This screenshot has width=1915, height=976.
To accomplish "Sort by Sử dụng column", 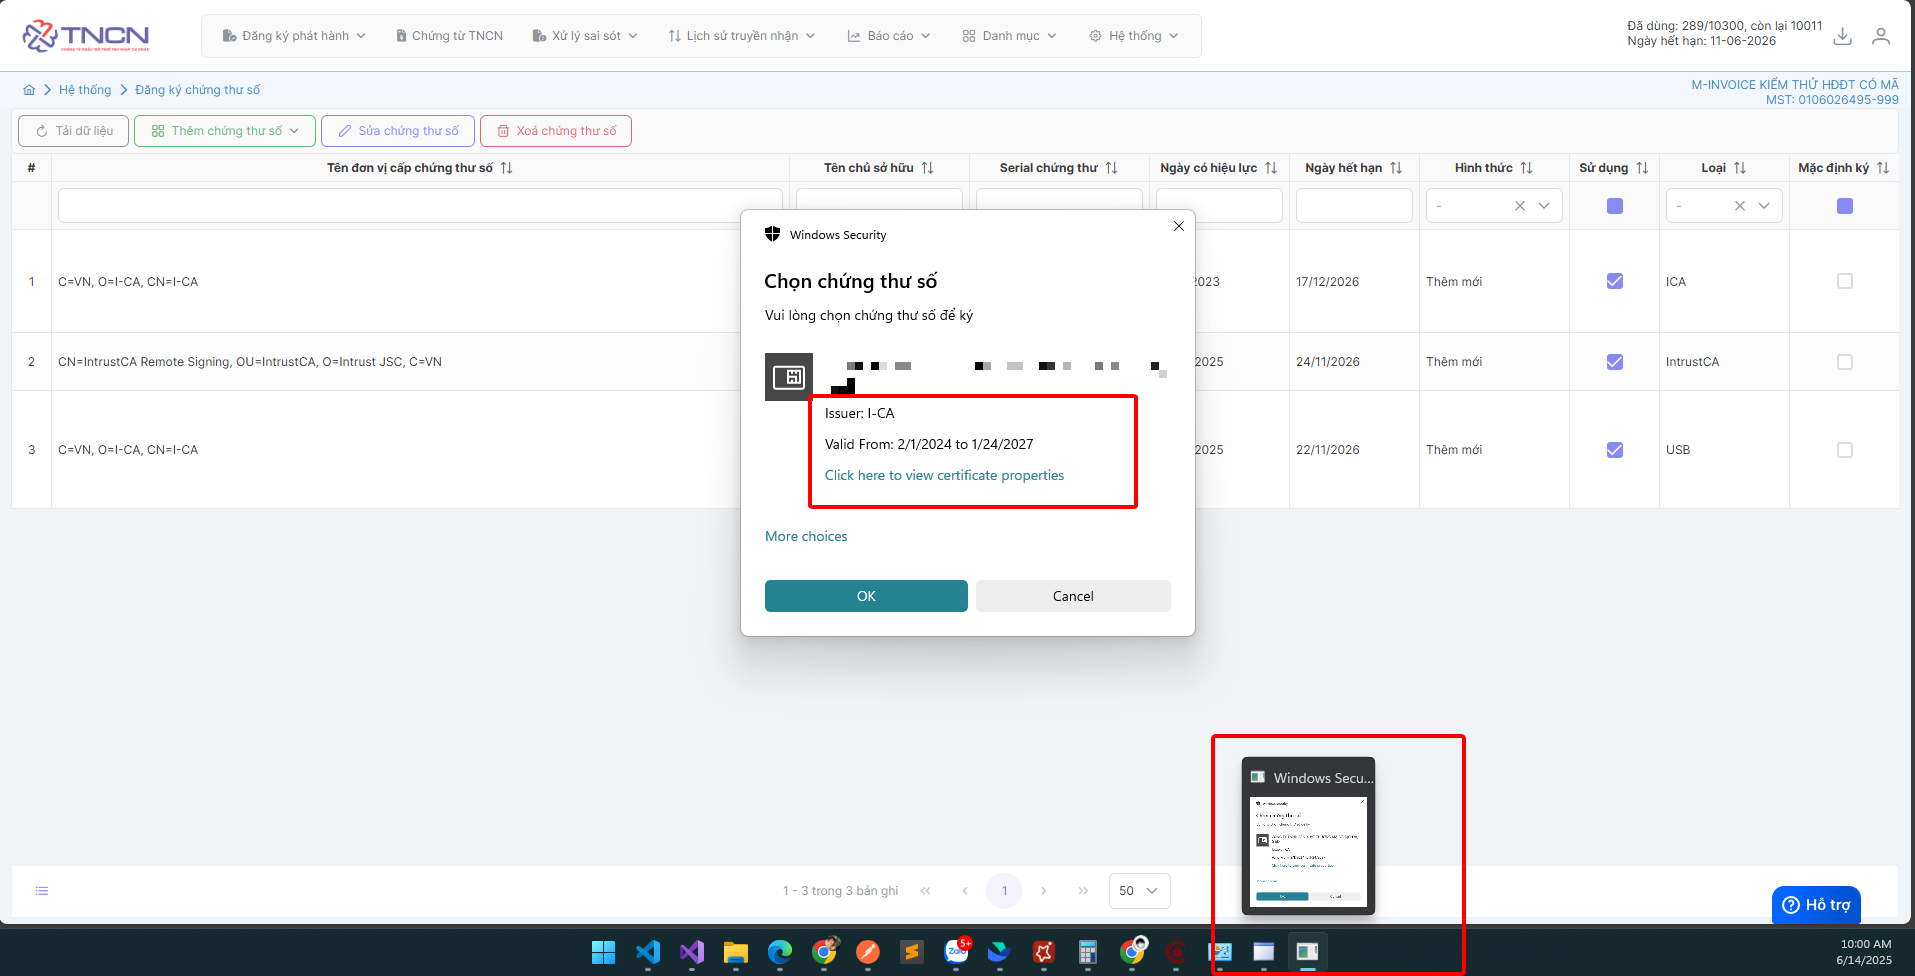I will (x=1642, y=168).
